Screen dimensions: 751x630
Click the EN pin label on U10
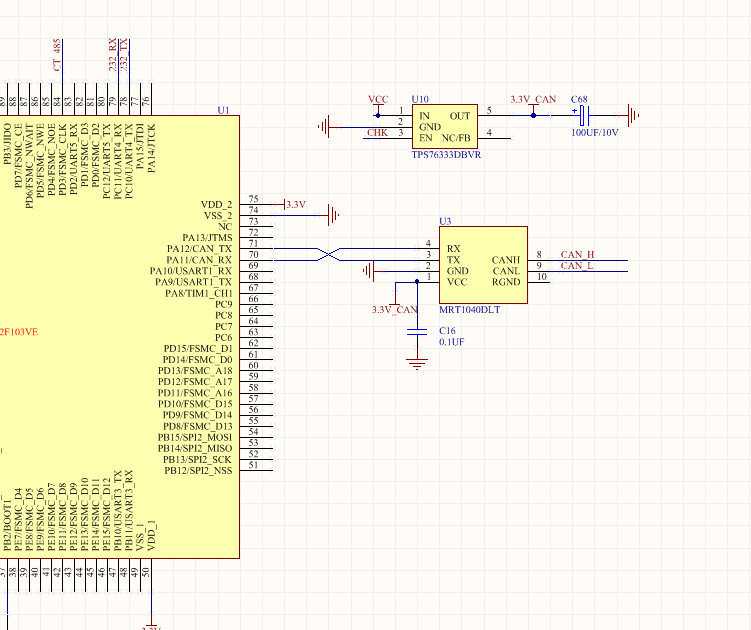pyautogui.click(x=426, y=138)
